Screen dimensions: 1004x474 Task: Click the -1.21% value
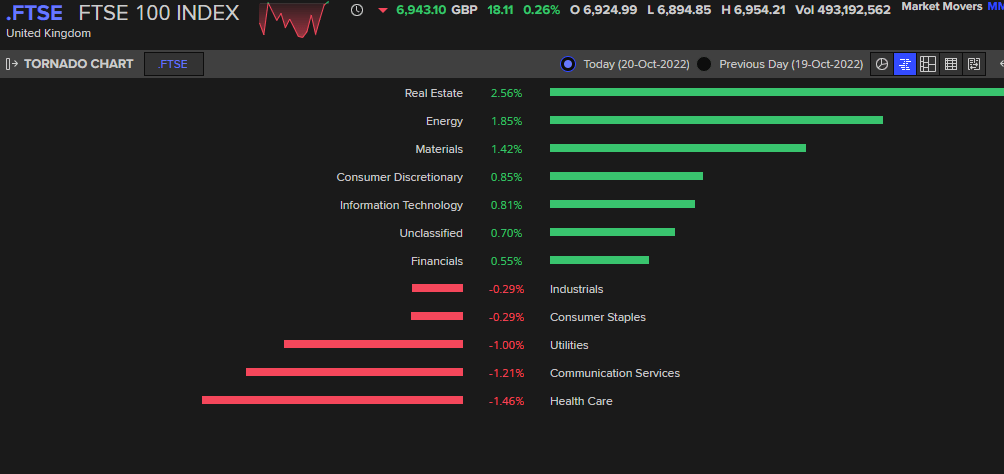pos(506,373)
